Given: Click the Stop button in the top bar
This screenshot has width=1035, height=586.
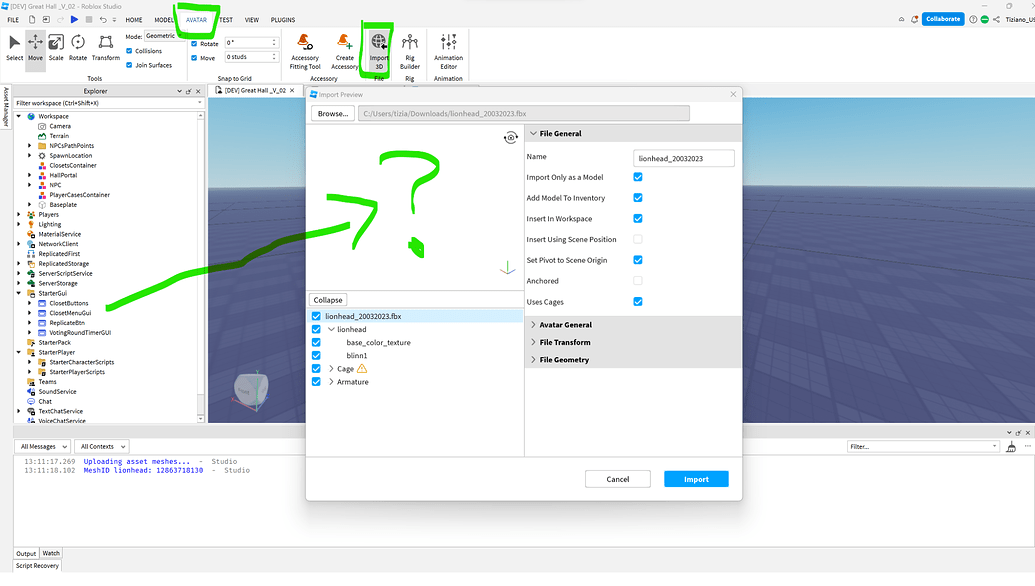Looking at the screenshot, I should pyautogui.click(x=88, y=20).
